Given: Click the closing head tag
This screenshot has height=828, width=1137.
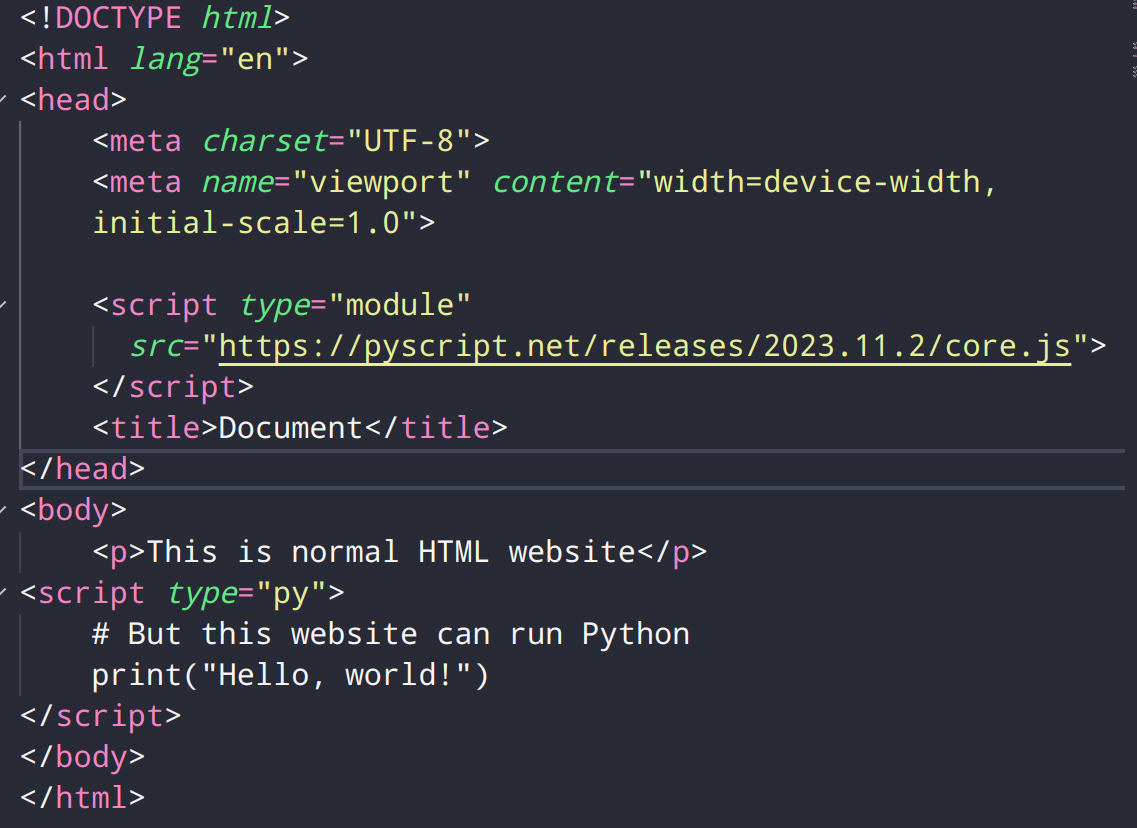Looking at the screenshot, I should (x=83, y=469).
